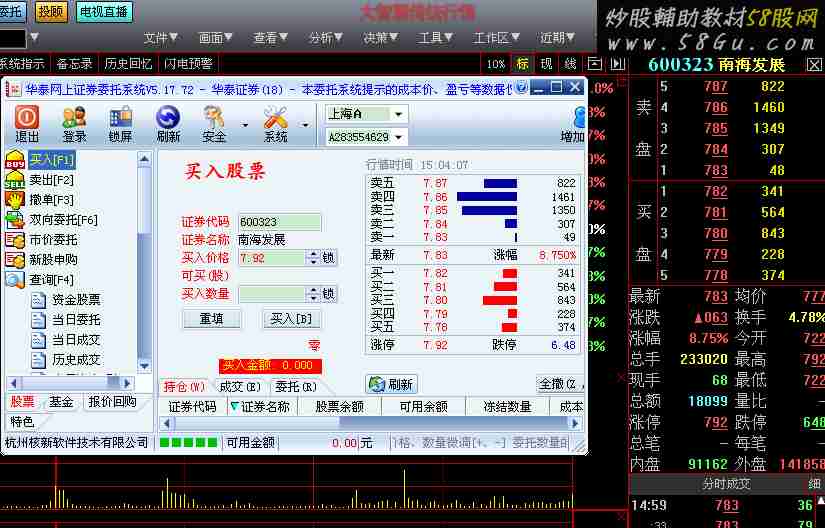Switch to the 持仓(W) tab

[x=184, y=387]
